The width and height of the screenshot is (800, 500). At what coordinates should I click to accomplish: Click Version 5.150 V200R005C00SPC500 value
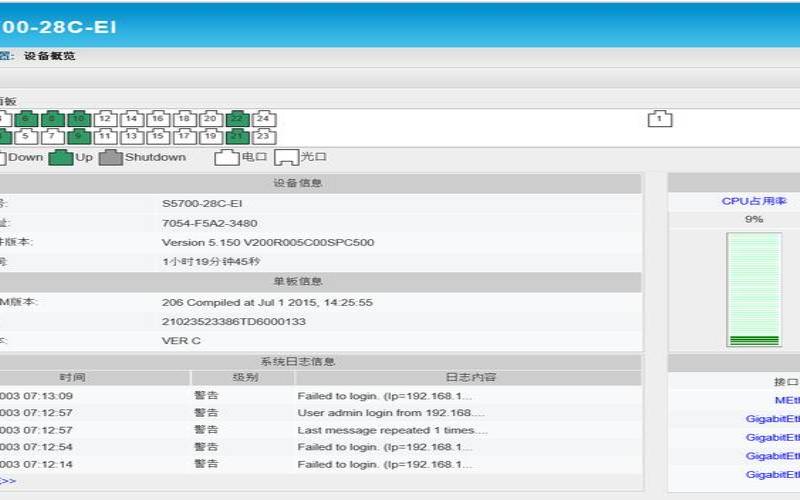tap(268, 242)
